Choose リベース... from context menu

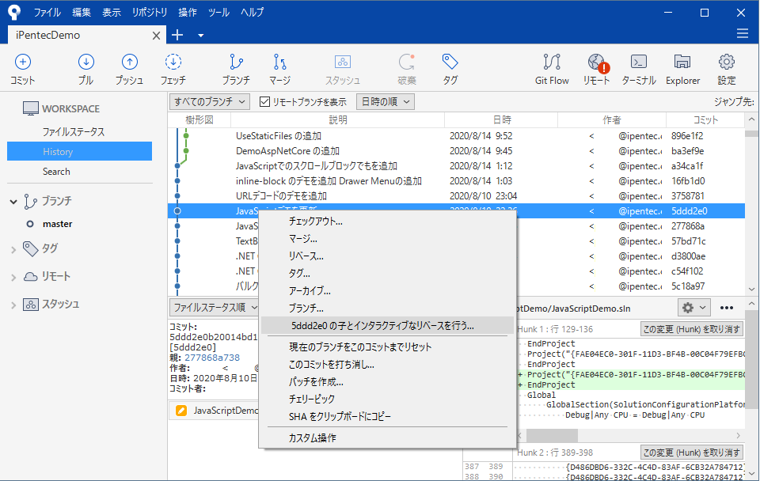coord(388,256)
